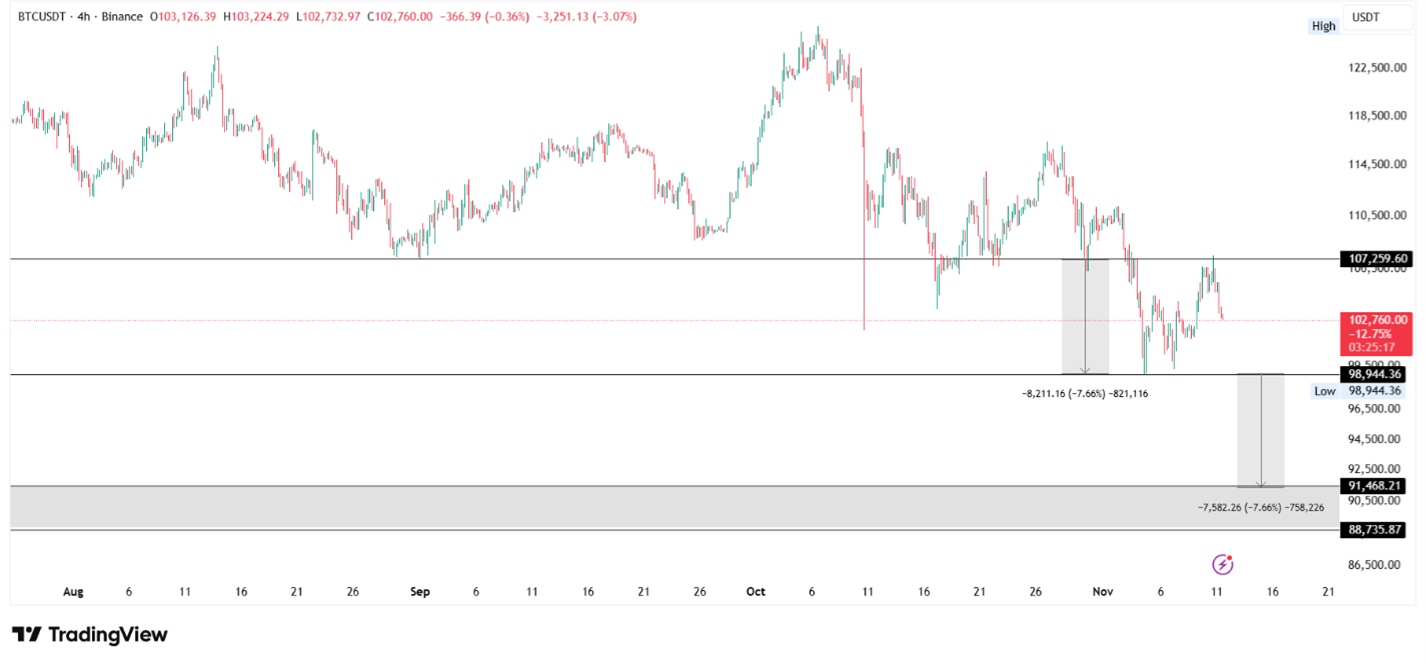This screenshot has height=664, width=1426.
Task: Select the -7,582.26 price range measurement text
Action: pyautogui.click(x=1261, y=508)
